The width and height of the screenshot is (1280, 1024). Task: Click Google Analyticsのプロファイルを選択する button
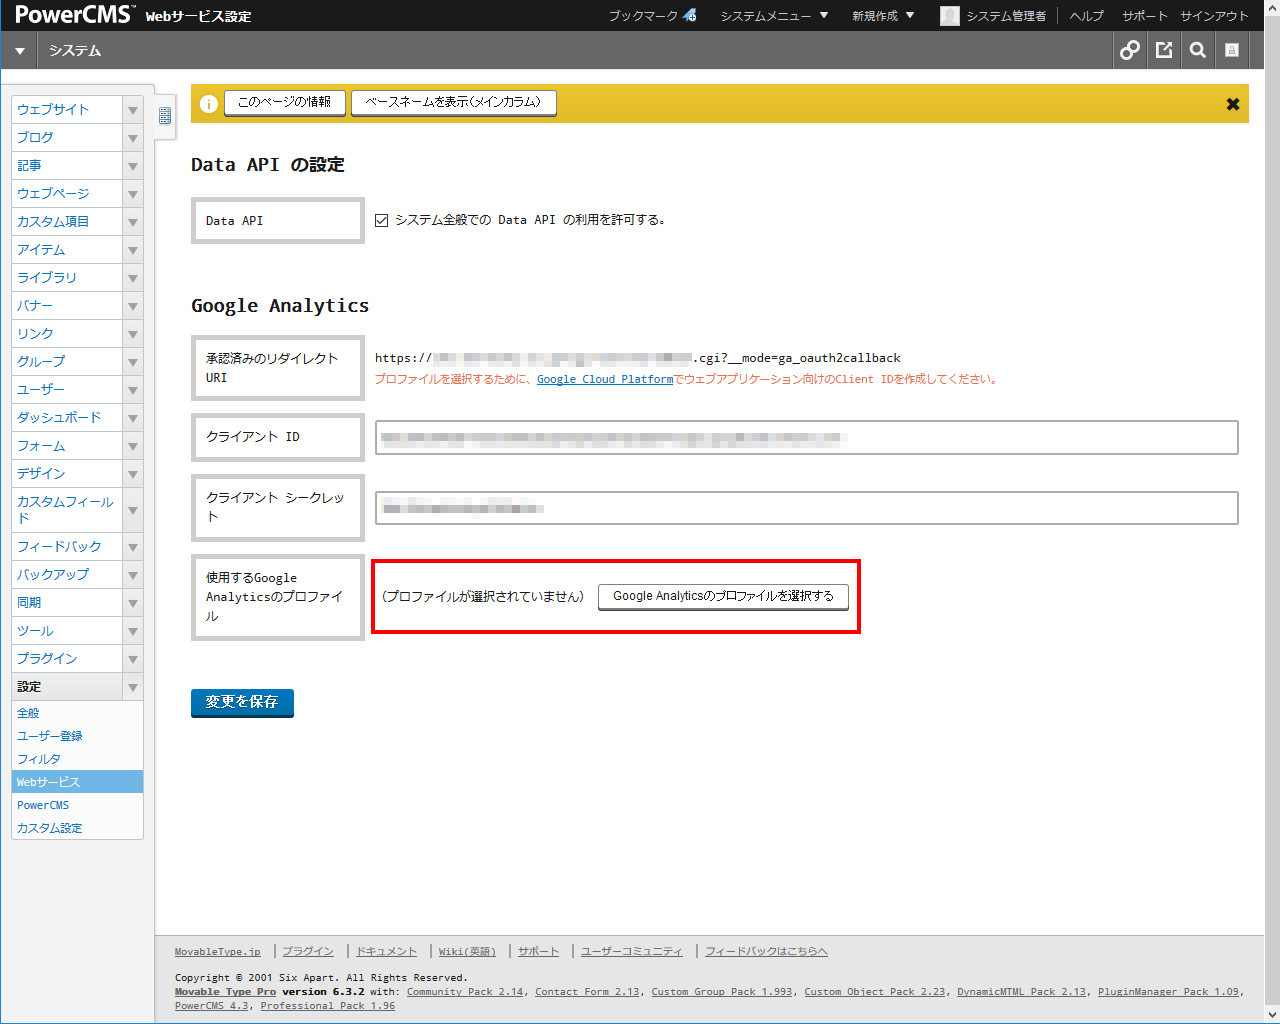click(x=723, y=596)
